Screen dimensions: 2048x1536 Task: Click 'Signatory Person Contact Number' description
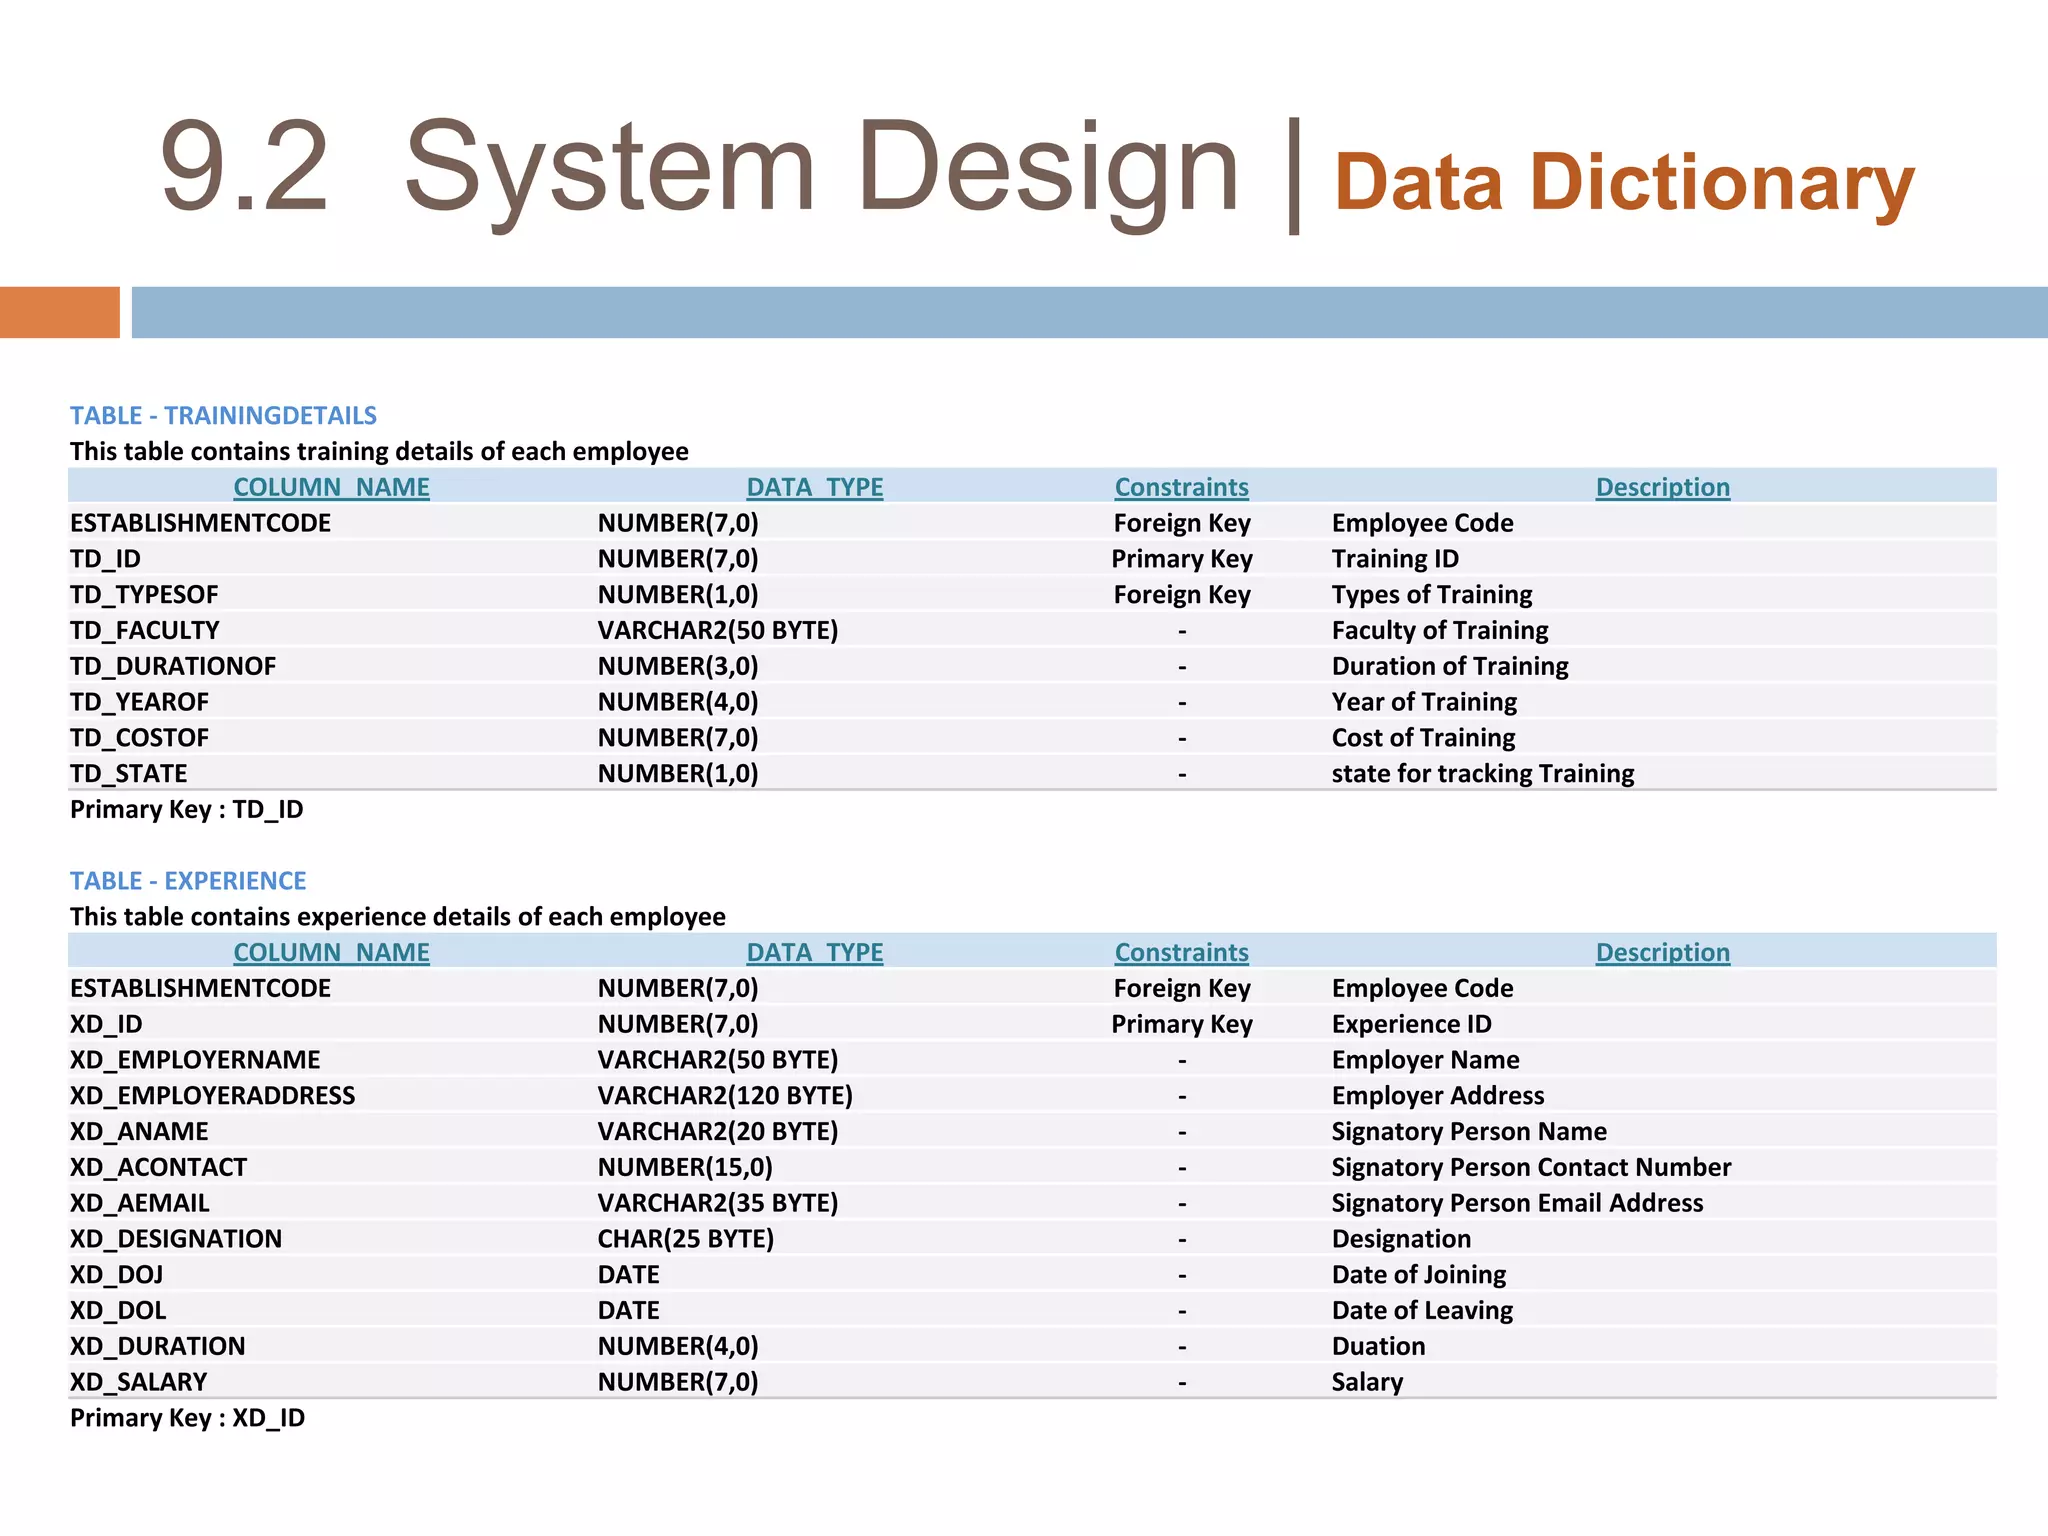coord(1531,1168)
